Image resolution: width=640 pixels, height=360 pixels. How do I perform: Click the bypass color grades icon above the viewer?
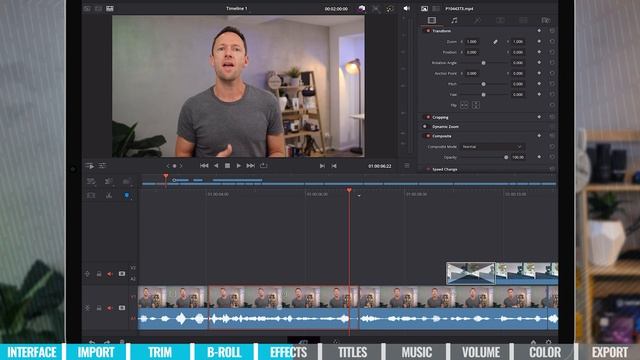coord(362,8)
